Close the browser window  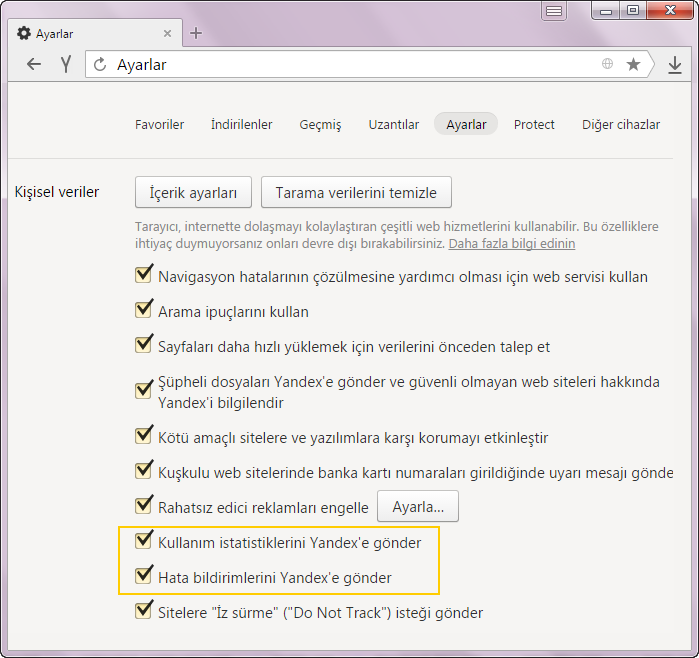click(670, 10)
